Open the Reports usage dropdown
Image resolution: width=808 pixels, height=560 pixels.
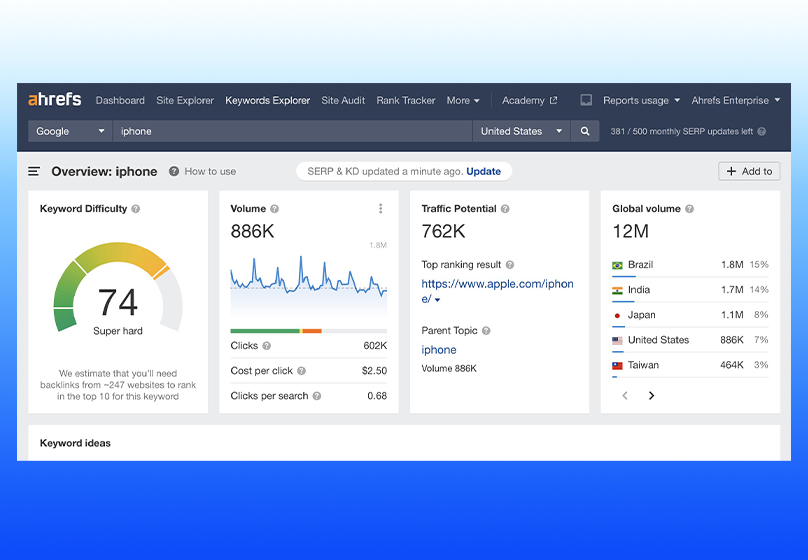641,100
